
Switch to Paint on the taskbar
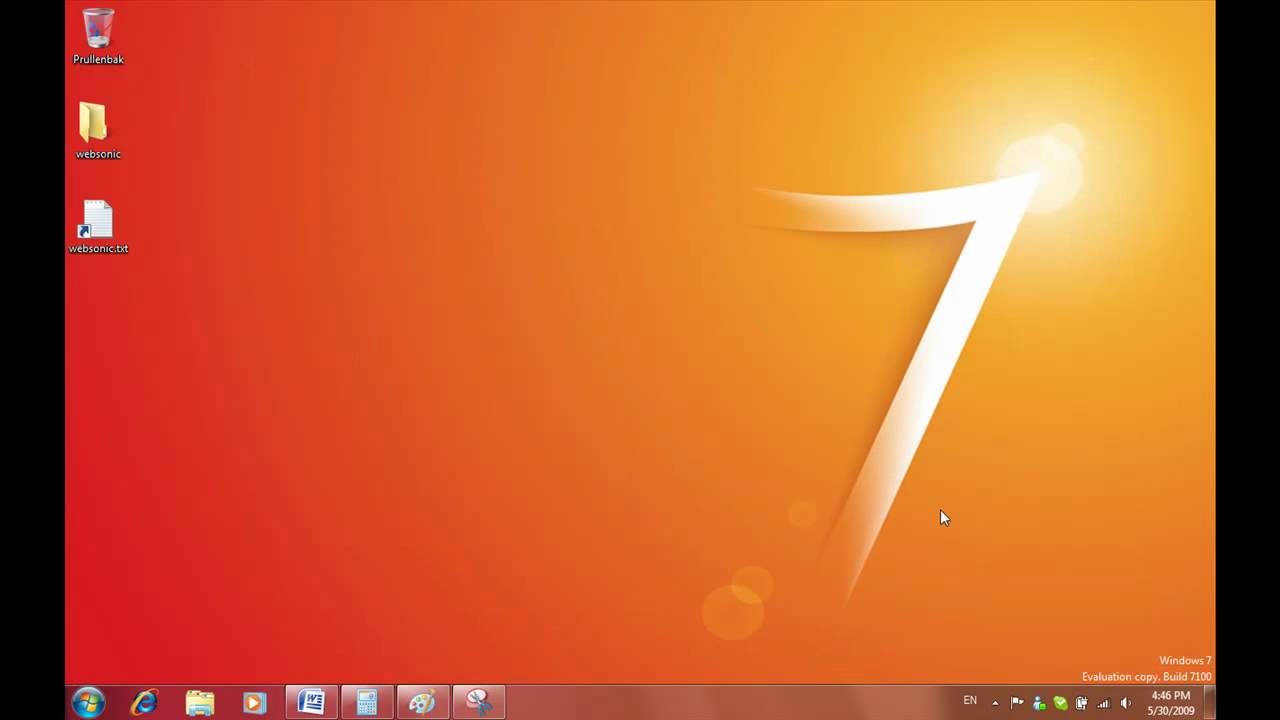point(422,703)
